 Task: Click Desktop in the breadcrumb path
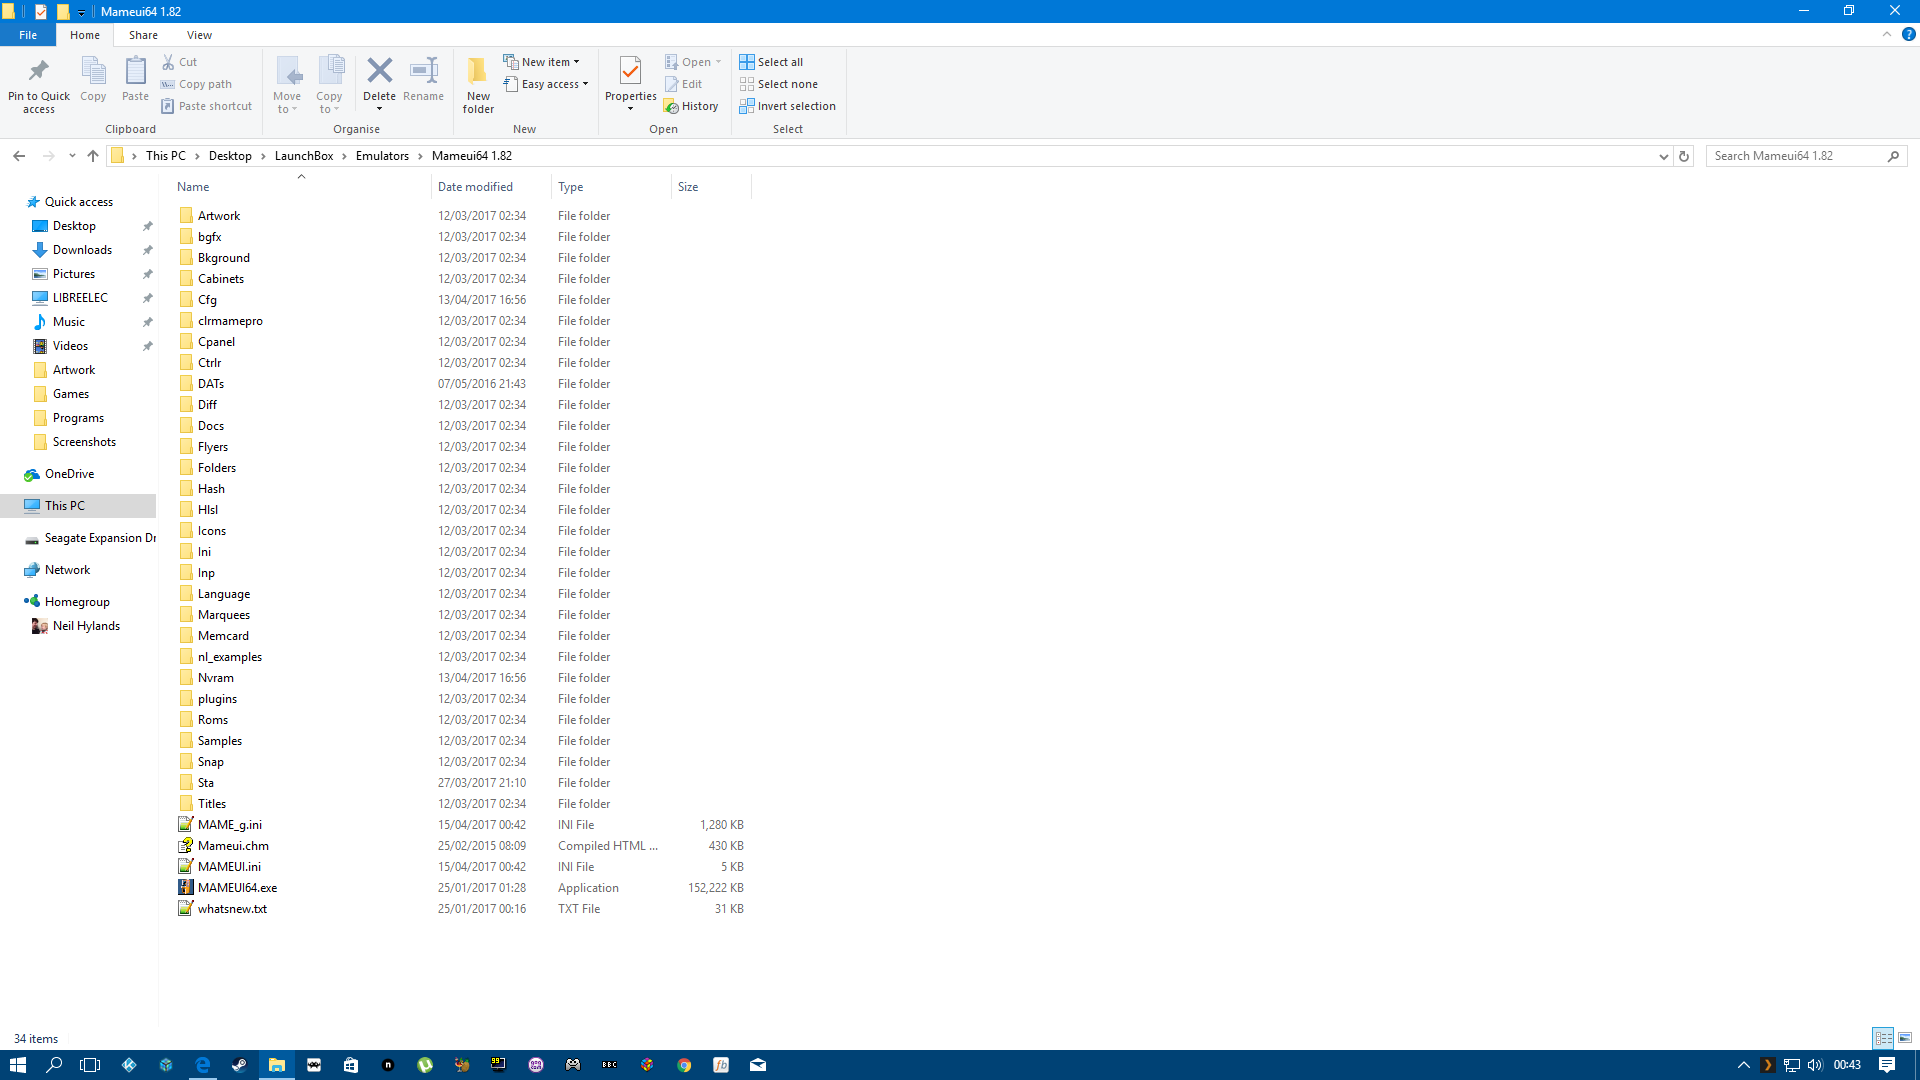(x=230, y=156)
